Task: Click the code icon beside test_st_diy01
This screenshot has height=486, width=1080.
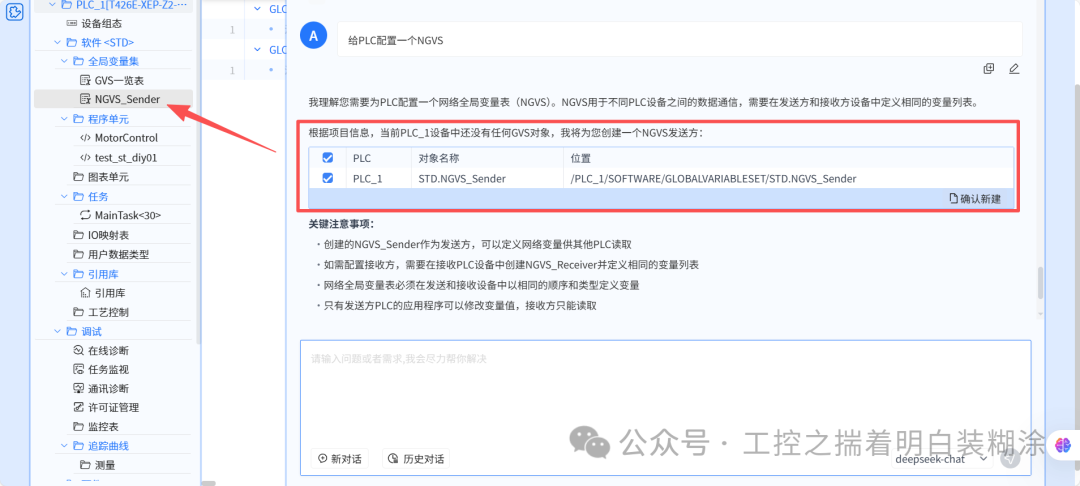Action: click(x=85, y=158)
